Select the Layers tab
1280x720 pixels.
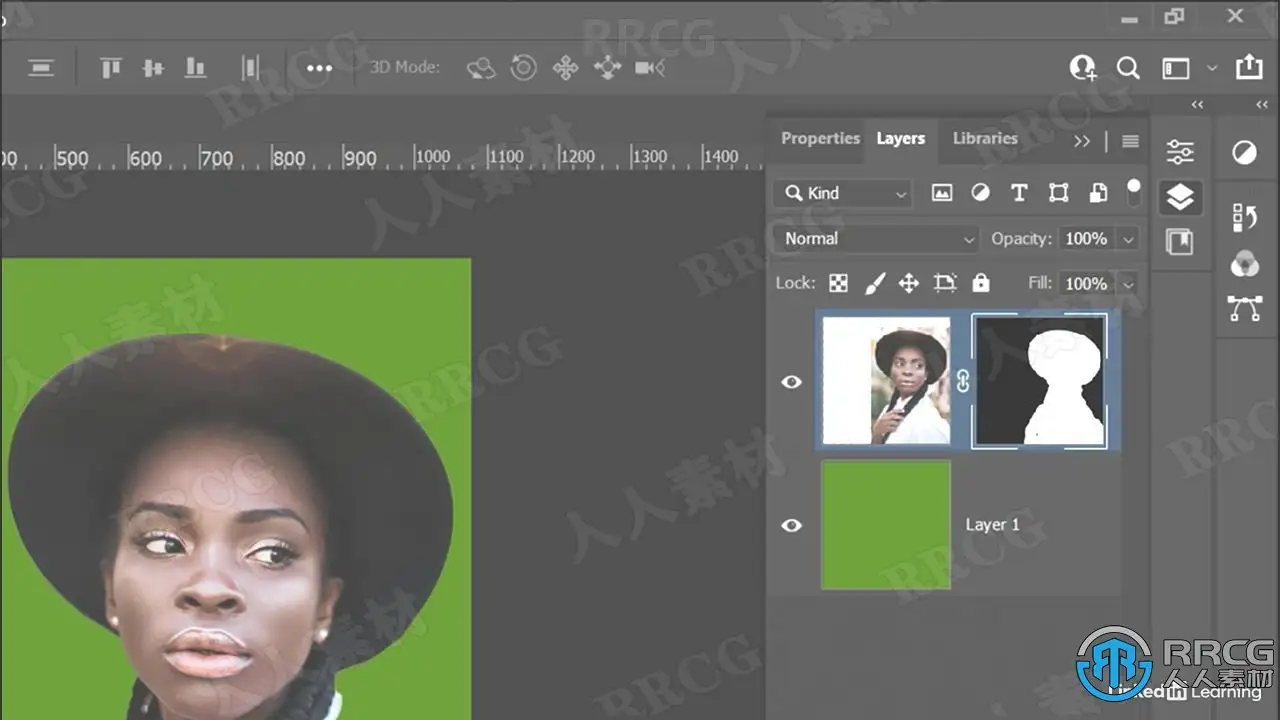900,139
